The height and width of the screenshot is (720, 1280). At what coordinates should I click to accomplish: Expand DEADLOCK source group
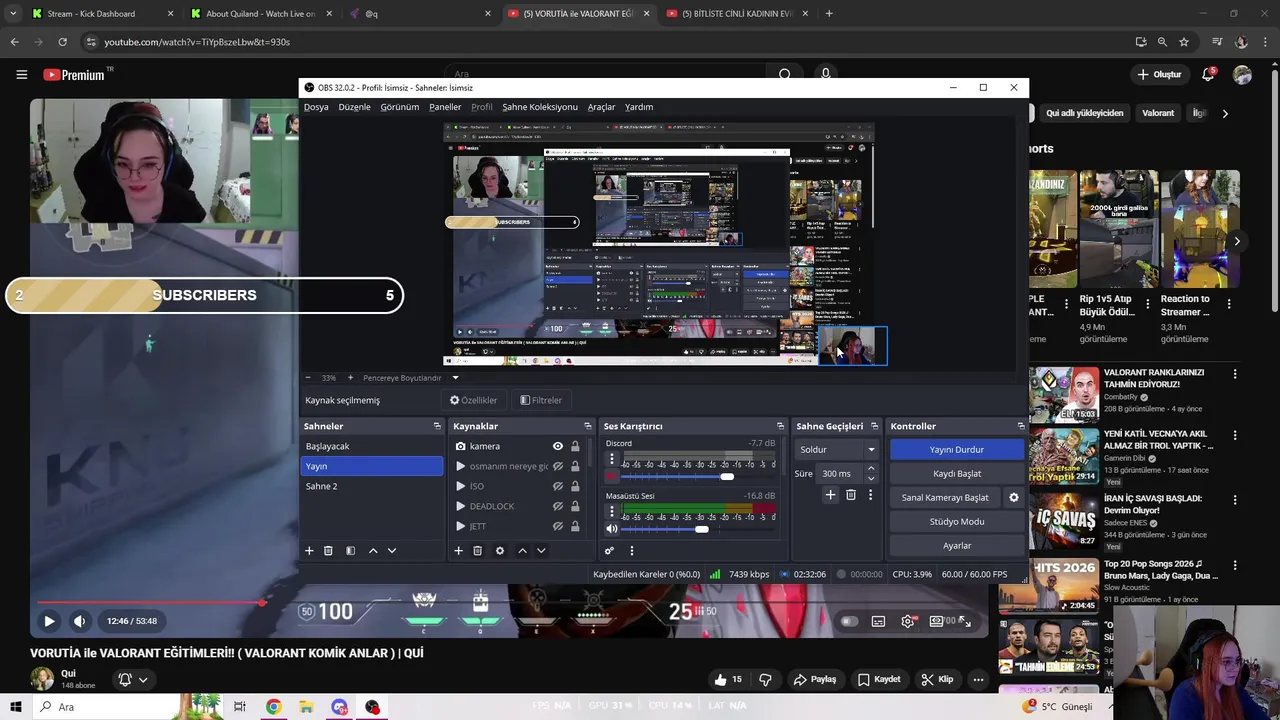tap(460, 506)
